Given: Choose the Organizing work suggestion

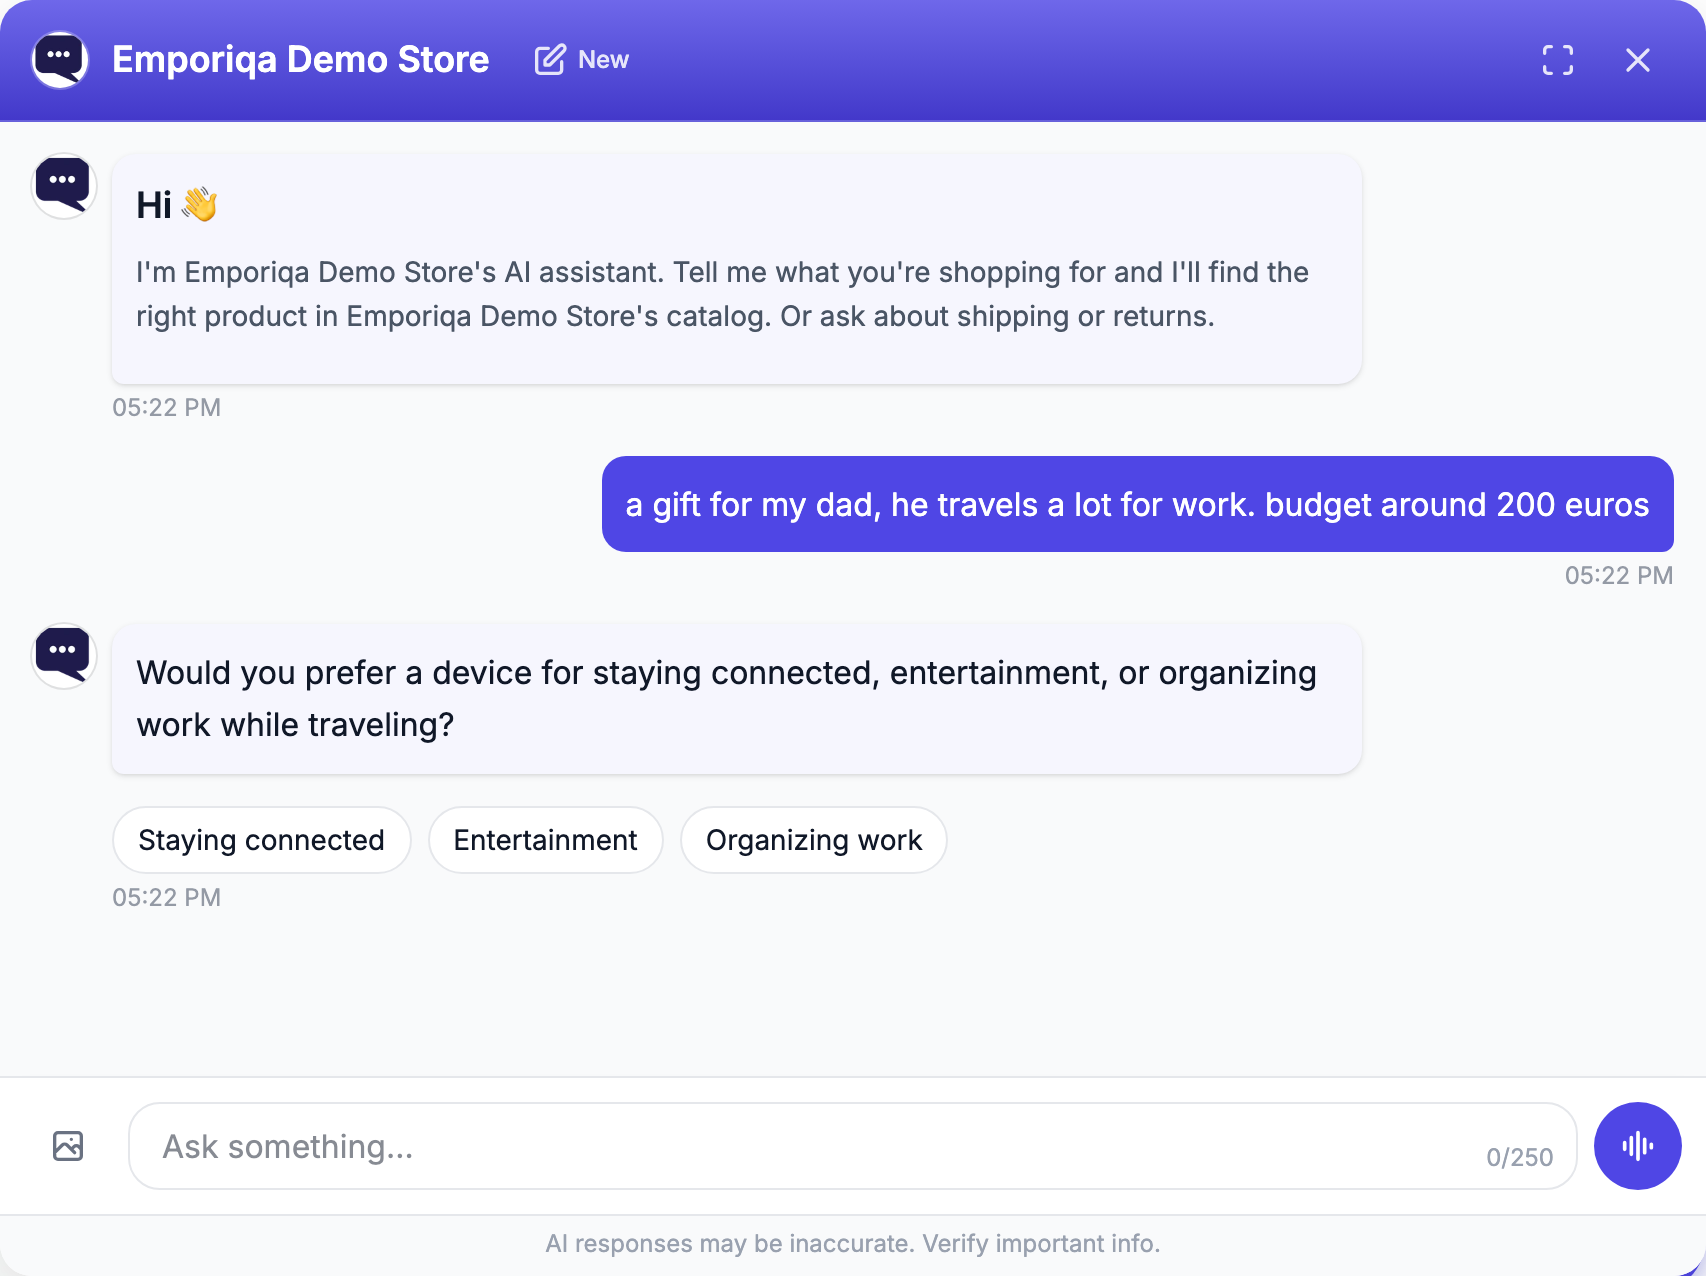Looking at the screenshot, I should tap(814, 840).
